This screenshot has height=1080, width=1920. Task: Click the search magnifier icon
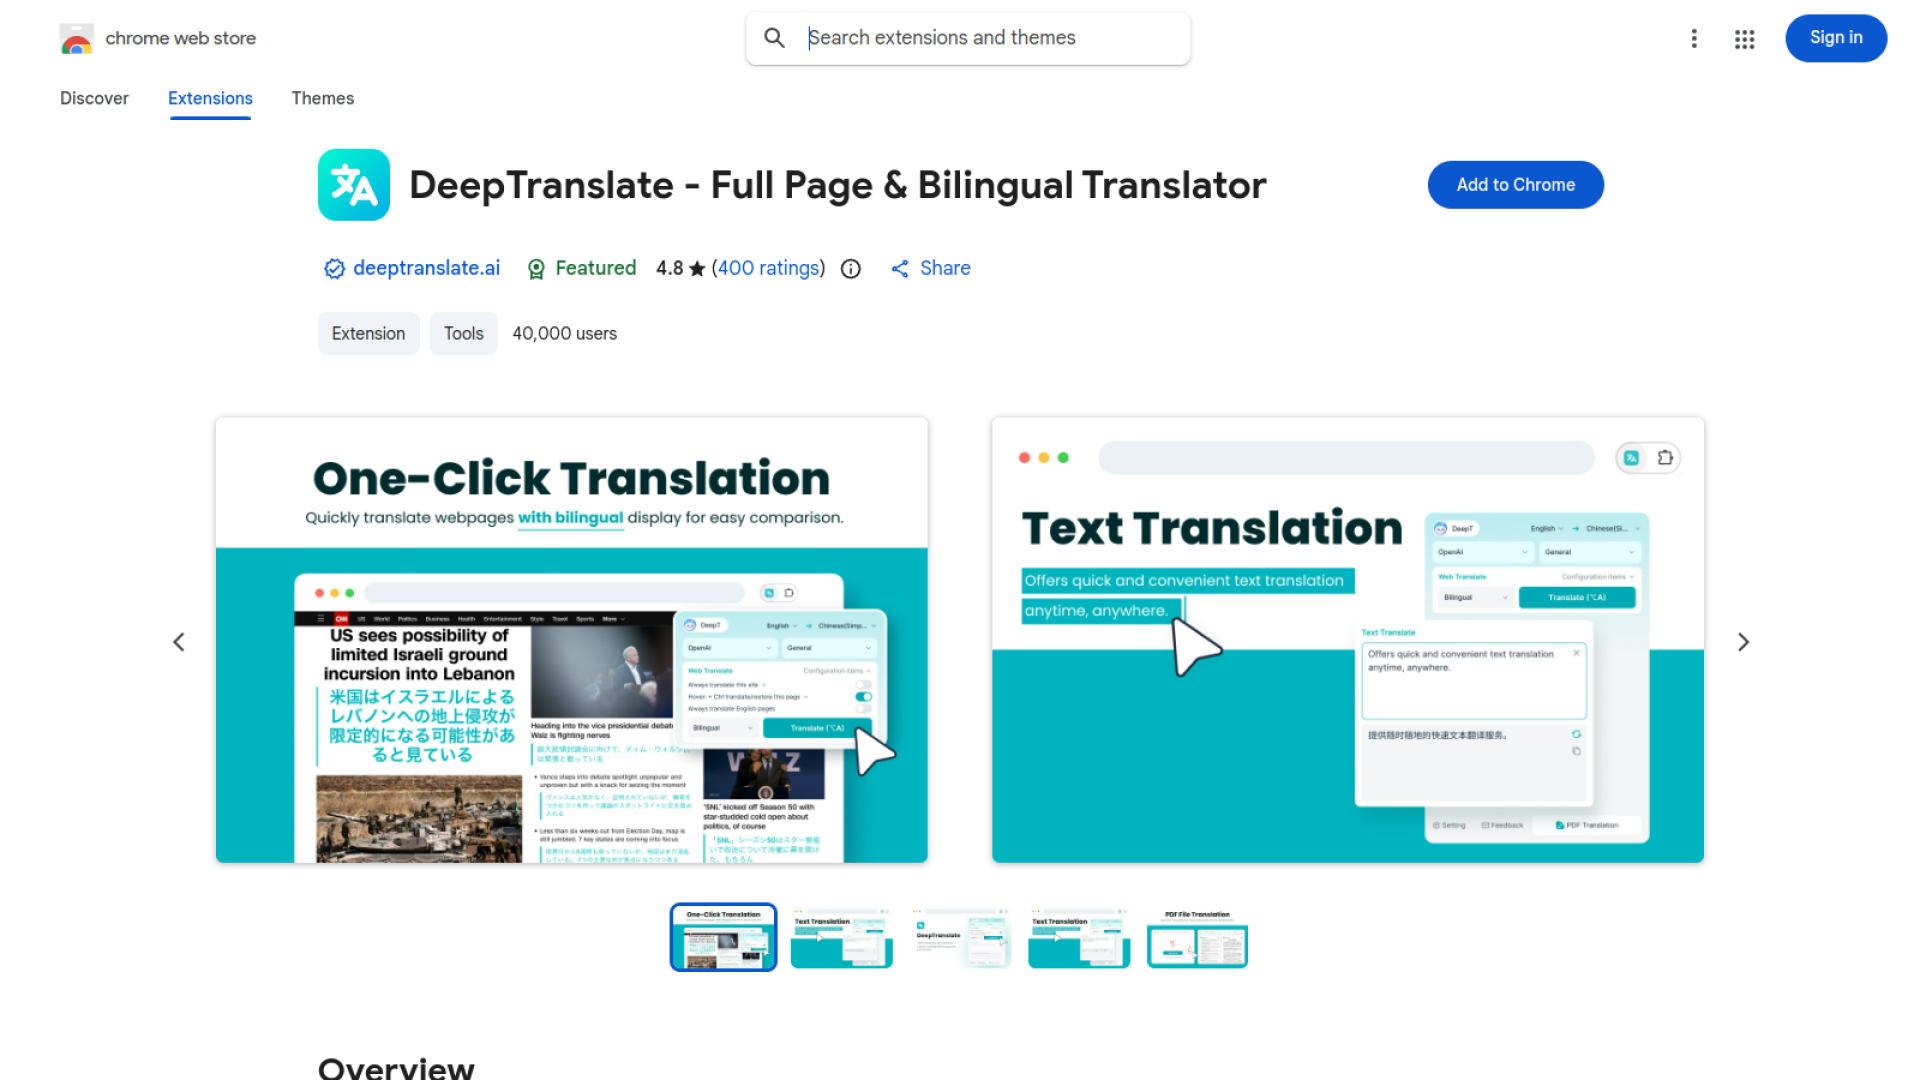(774, 38)
